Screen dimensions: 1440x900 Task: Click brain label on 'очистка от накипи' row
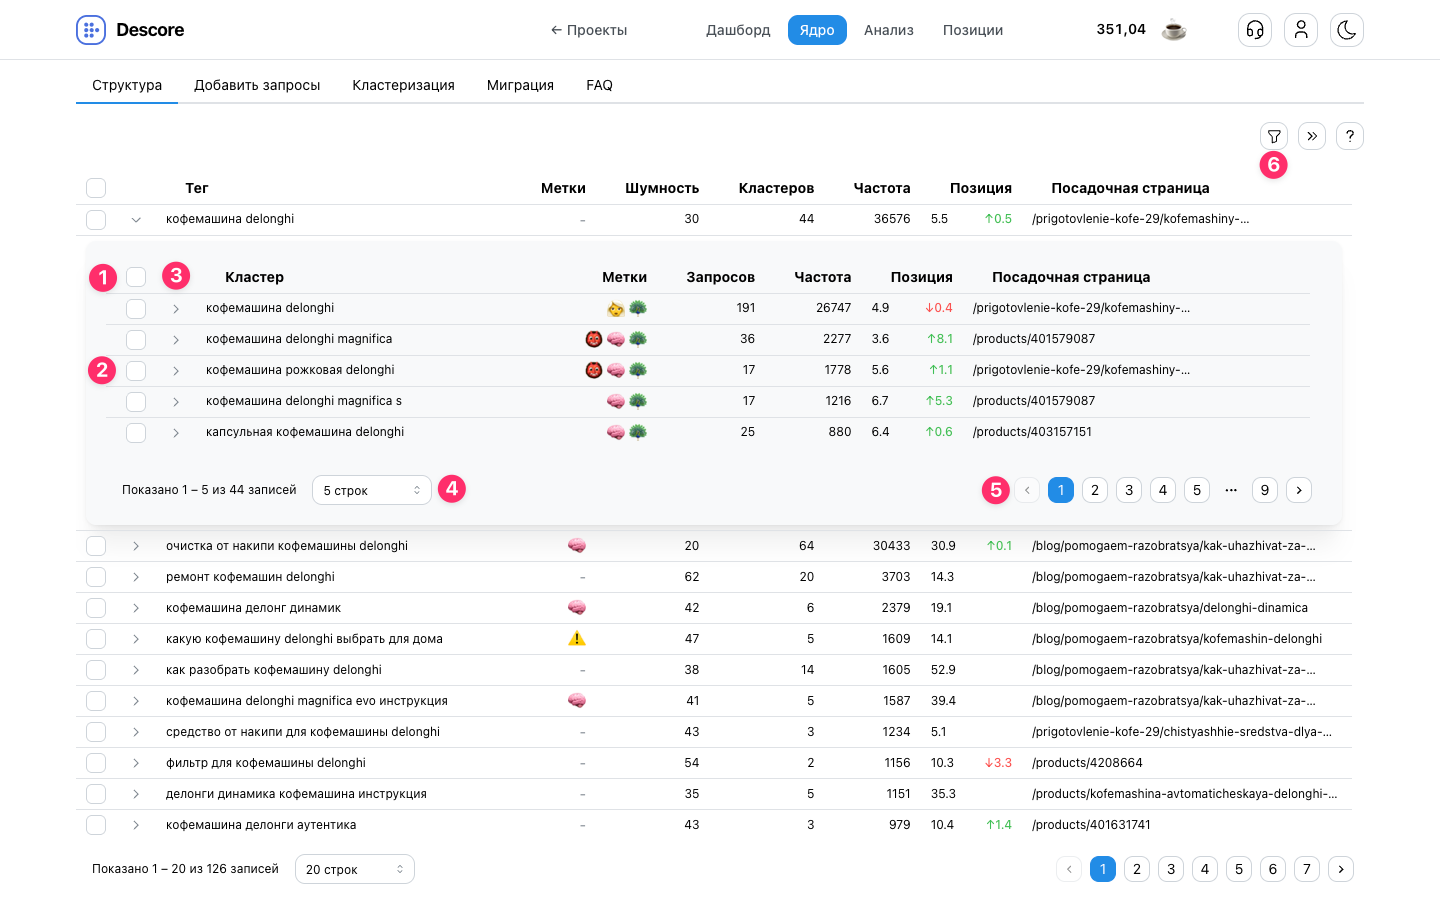577,546
